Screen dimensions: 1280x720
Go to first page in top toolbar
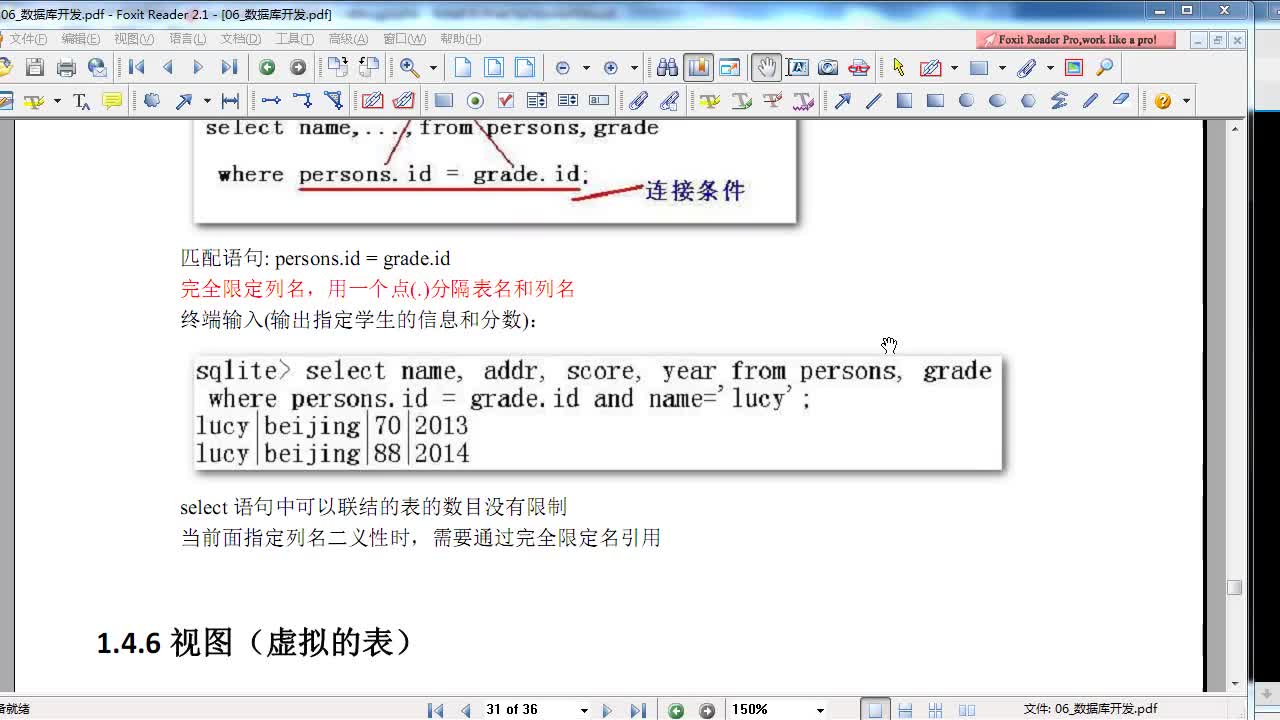tap(137, 68)
